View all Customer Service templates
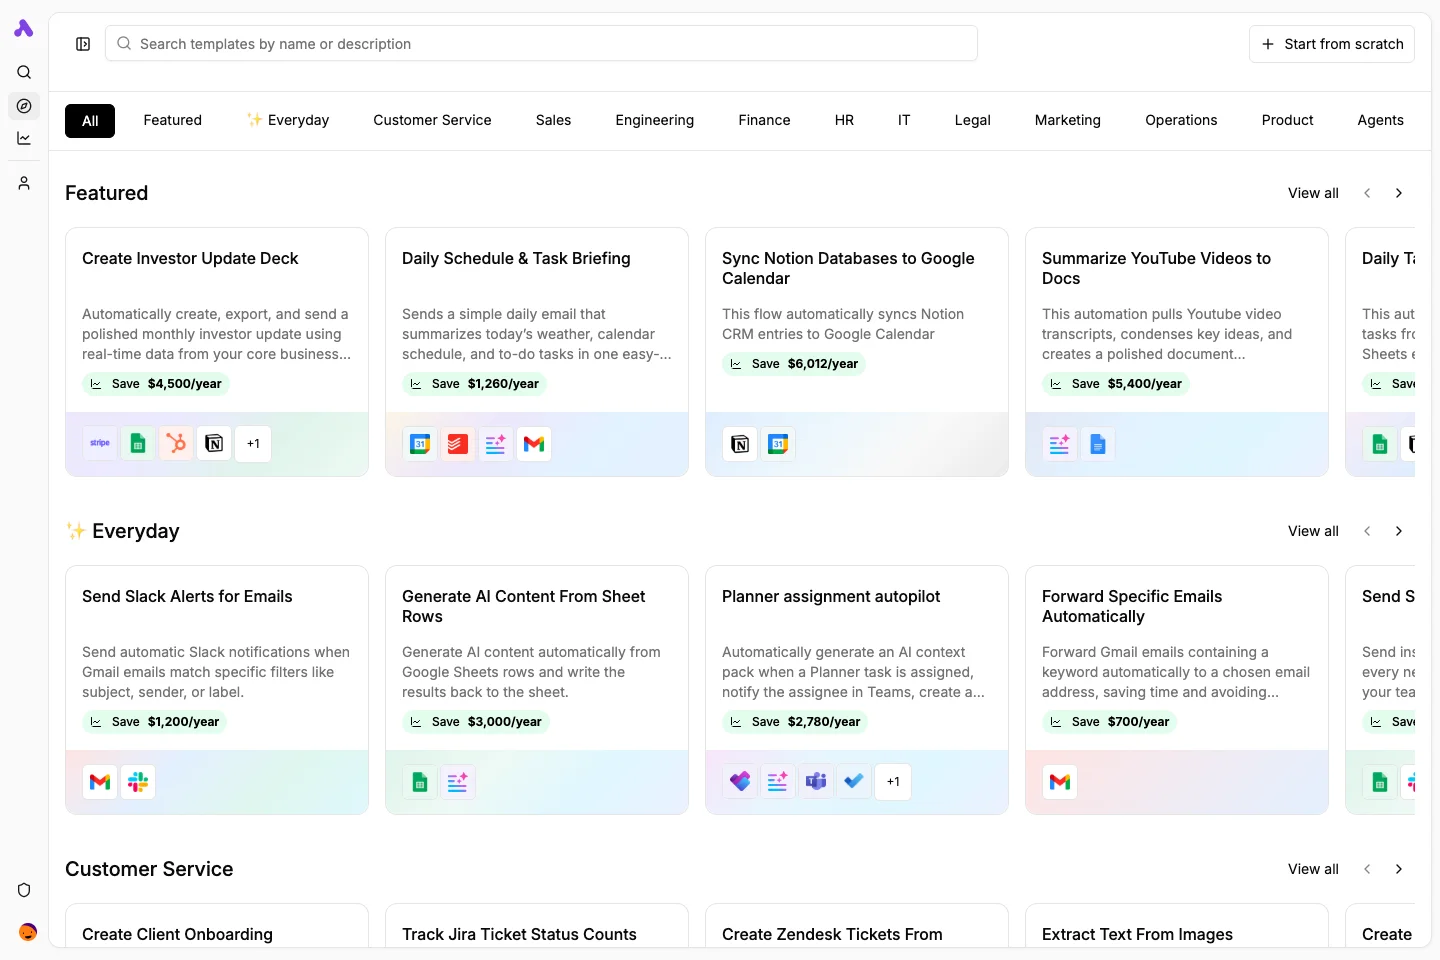Image resolution: width=1440 pixels, height=960 pixels. (x=1313, y=869)
